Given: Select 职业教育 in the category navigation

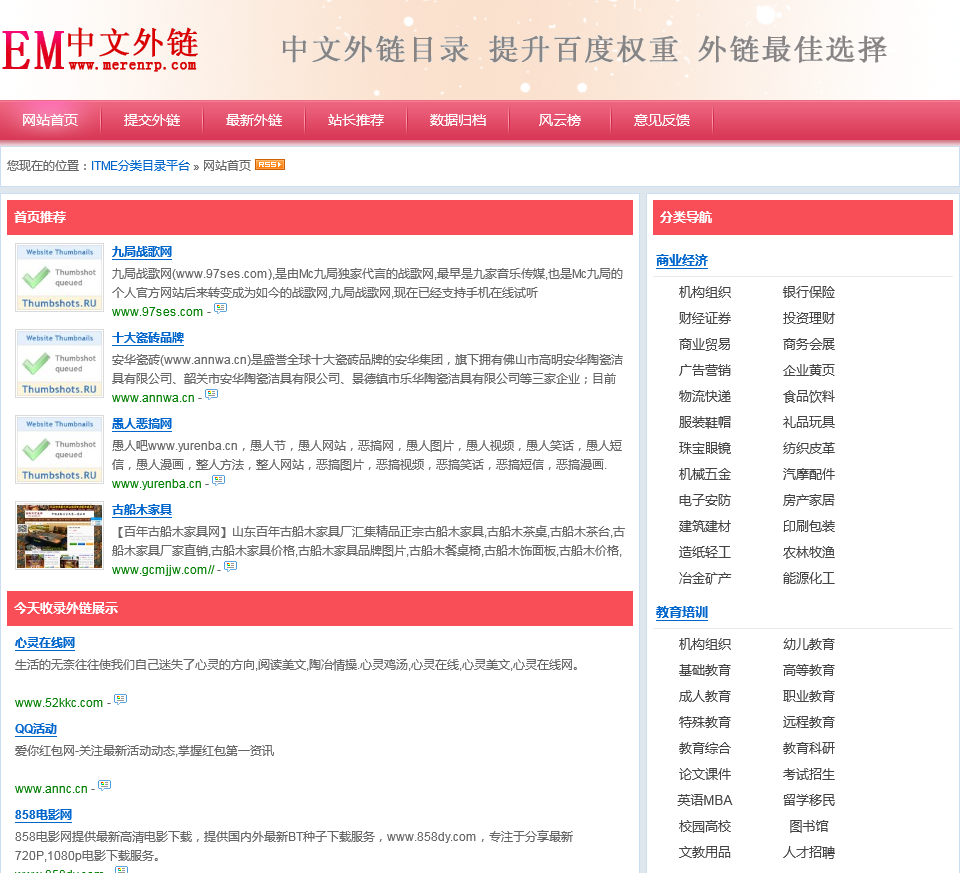Looking at the screenshot, I should [808, 697].
